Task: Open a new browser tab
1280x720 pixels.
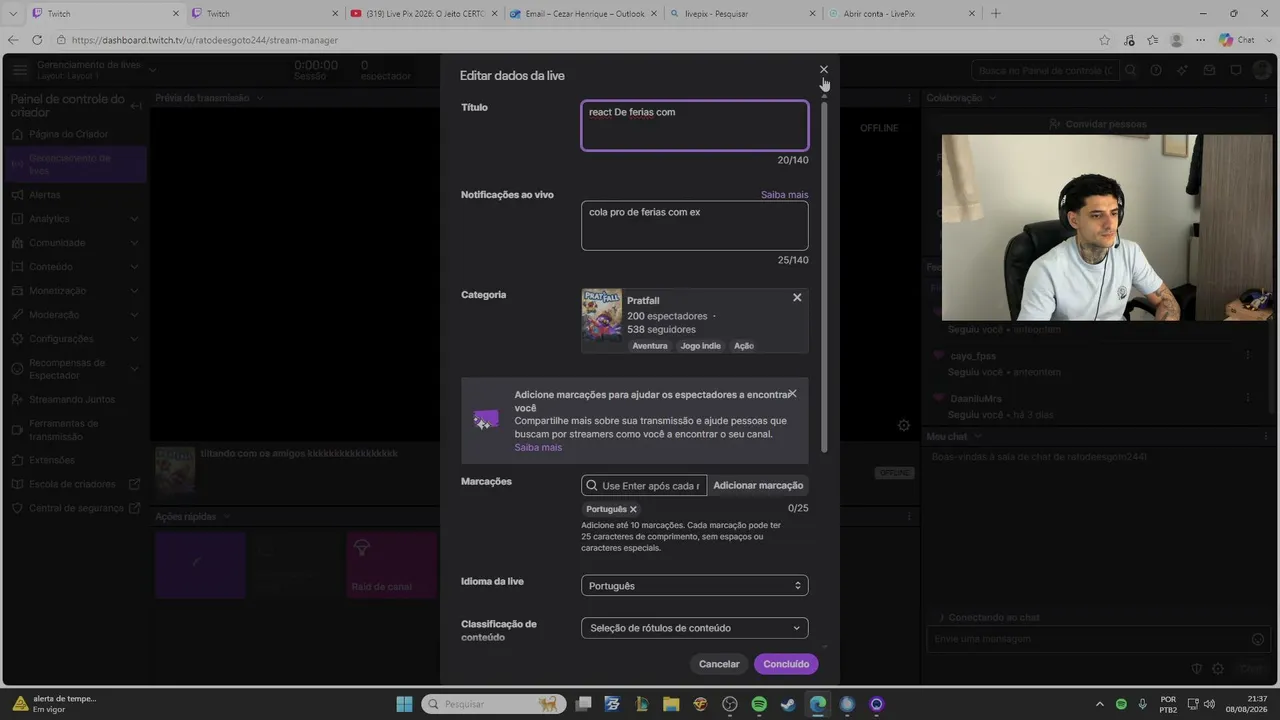Action: coord(995,14)
